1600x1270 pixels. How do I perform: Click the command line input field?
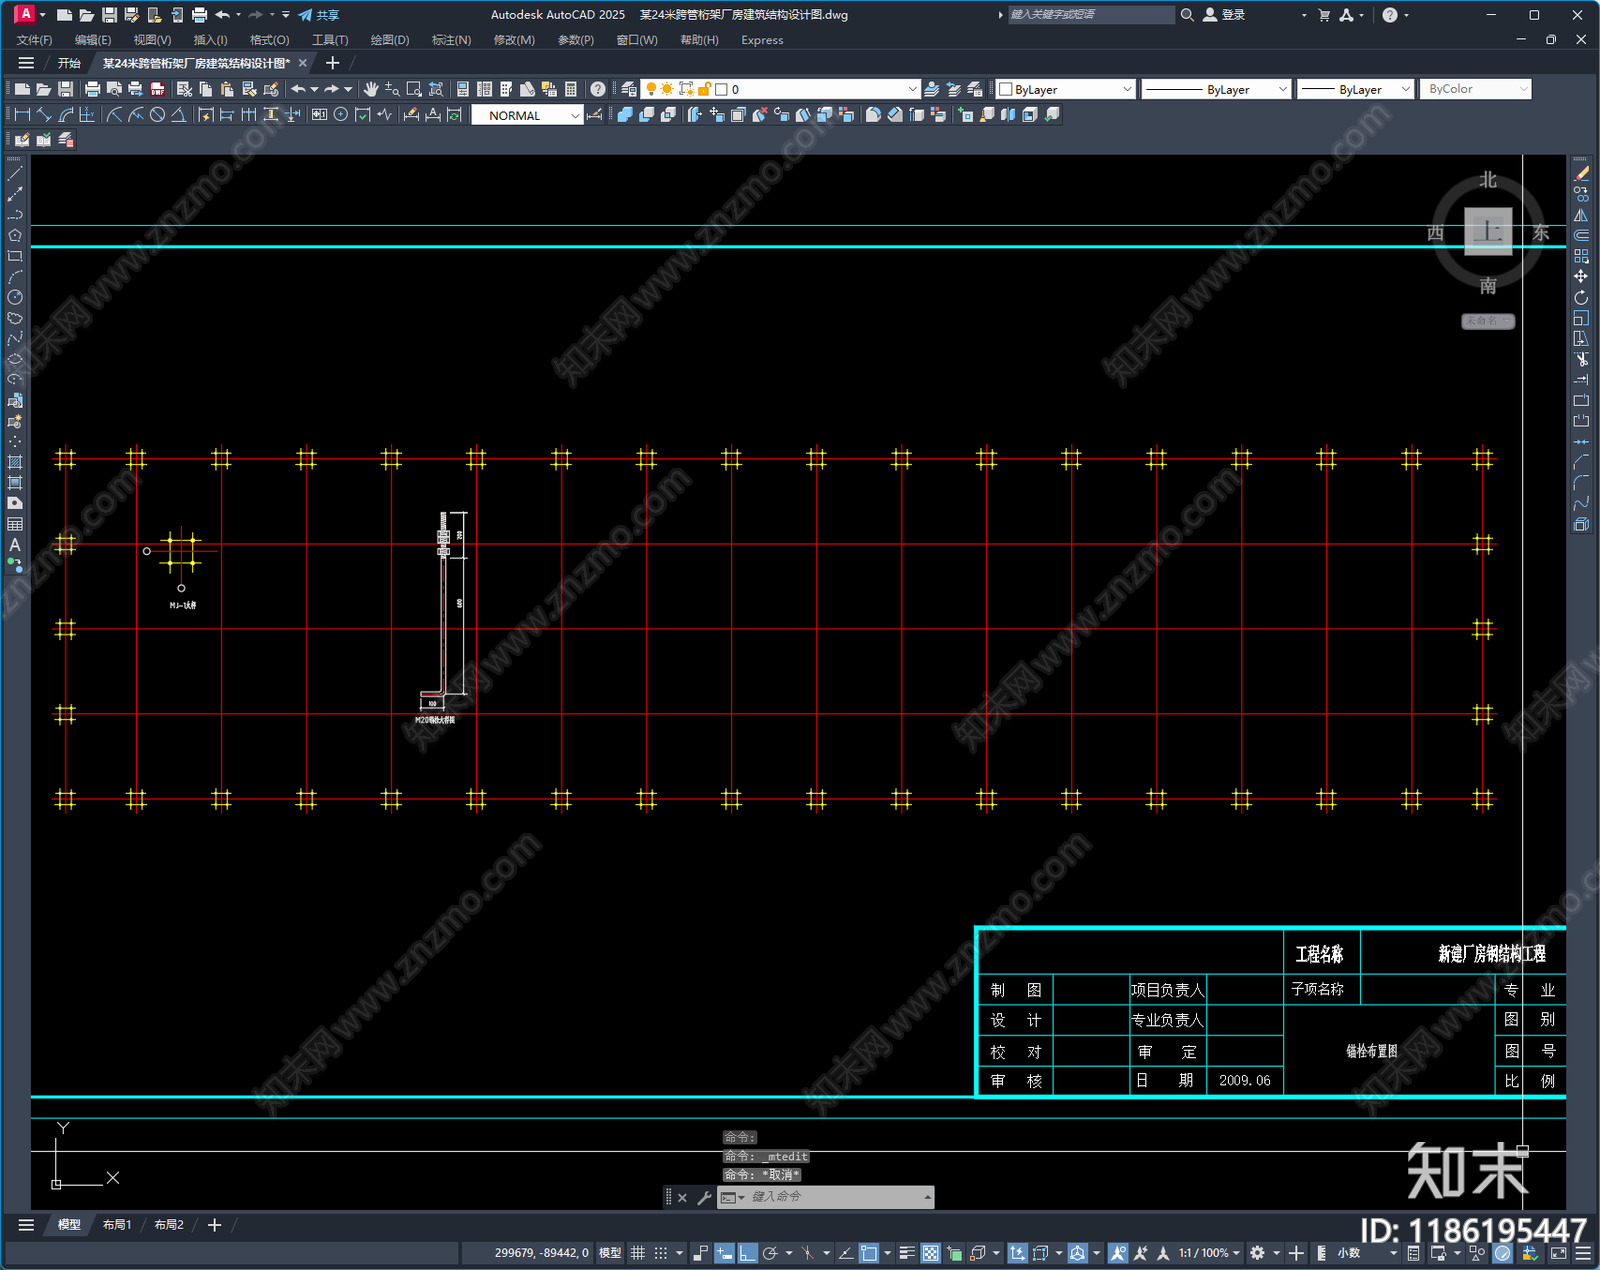tap(836, 1197)
